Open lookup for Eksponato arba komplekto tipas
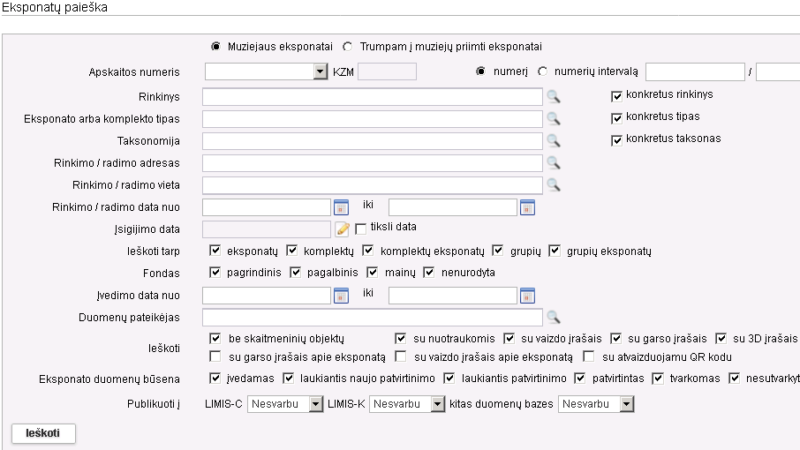This screenshot has width=800, height=450. [x=554, y=118]
